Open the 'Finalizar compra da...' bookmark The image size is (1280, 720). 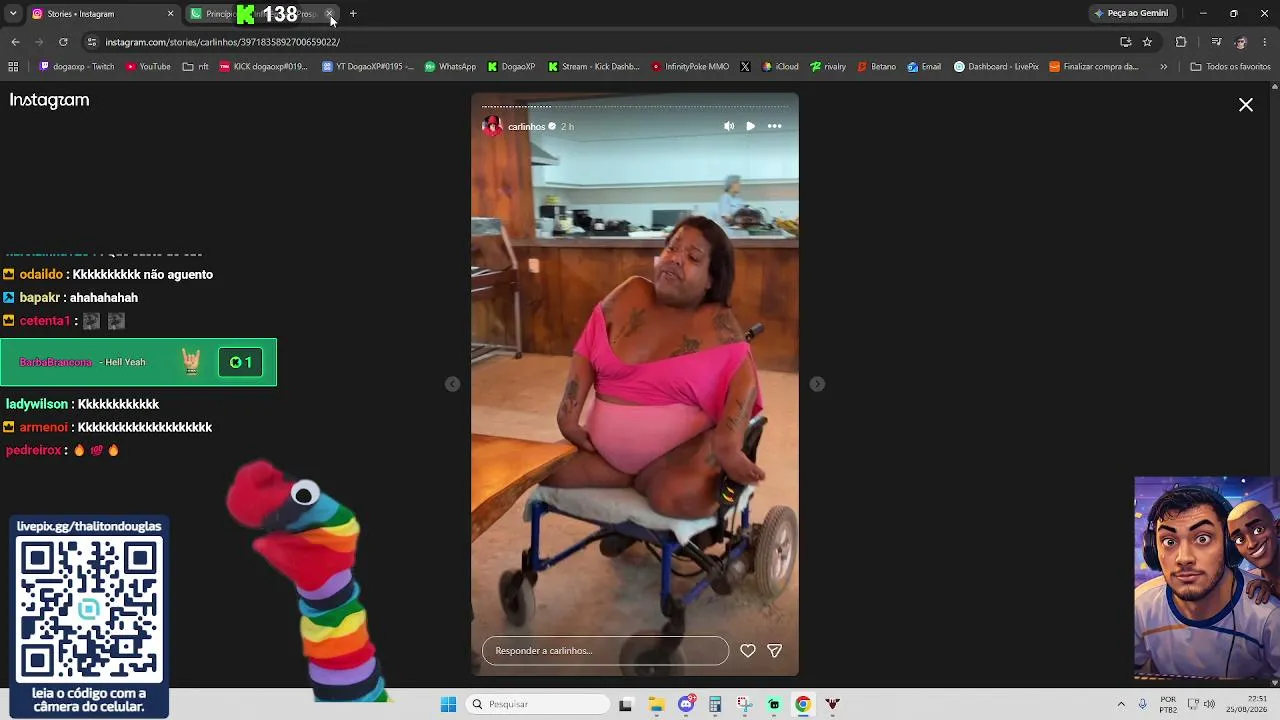(1094, 67)
